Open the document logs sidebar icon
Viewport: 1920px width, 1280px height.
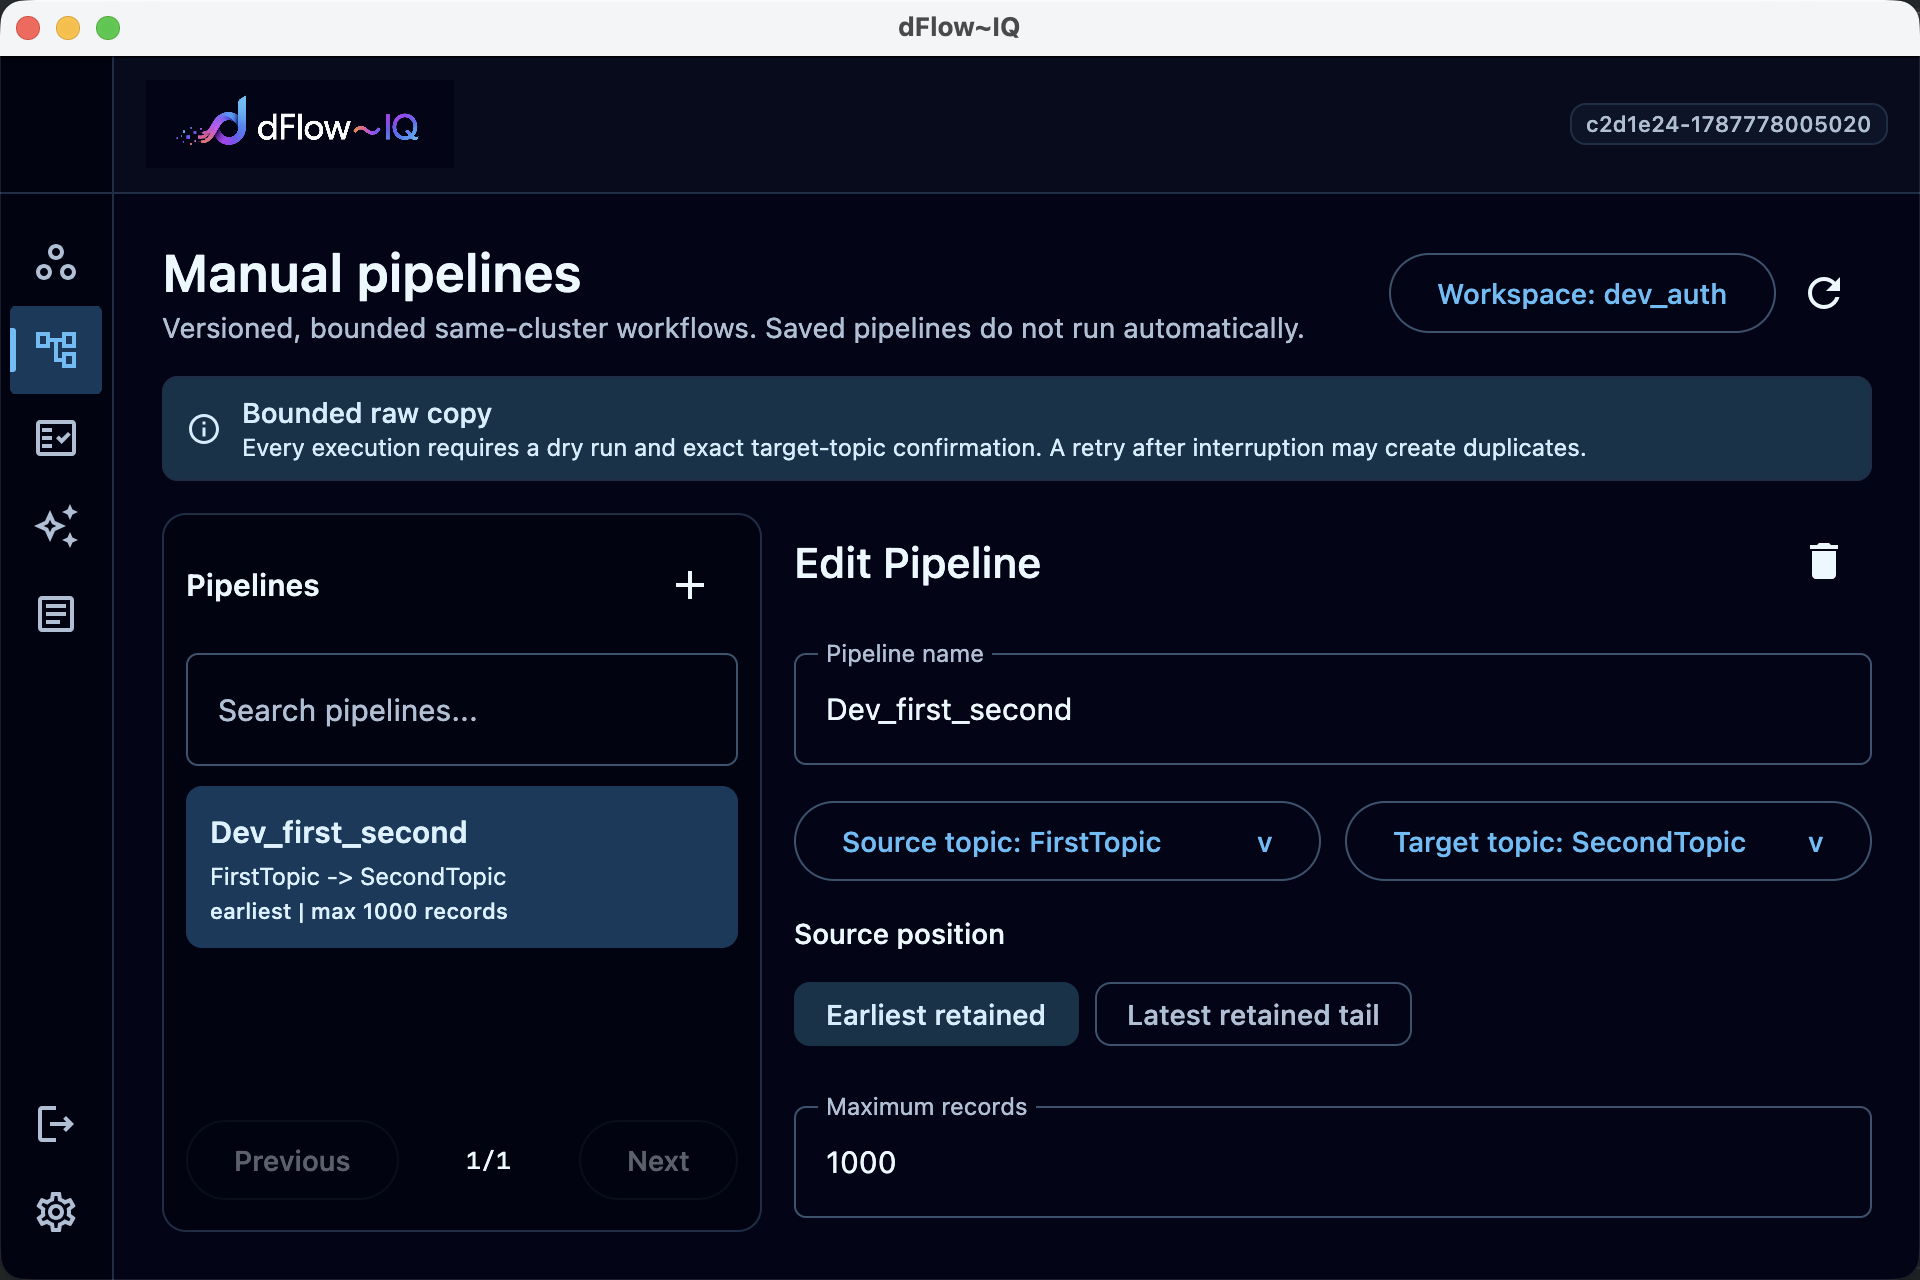point(56,614)
